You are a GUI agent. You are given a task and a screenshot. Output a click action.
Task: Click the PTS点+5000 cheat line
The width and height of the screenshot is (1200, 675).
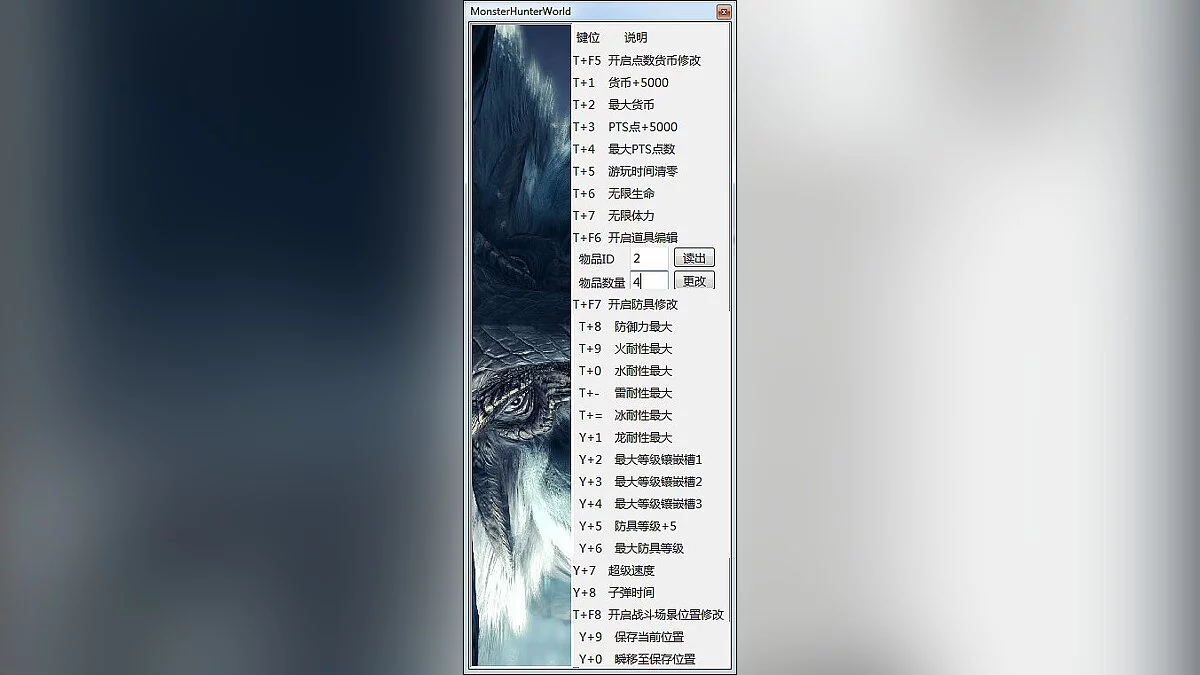(x=638, y=126)
